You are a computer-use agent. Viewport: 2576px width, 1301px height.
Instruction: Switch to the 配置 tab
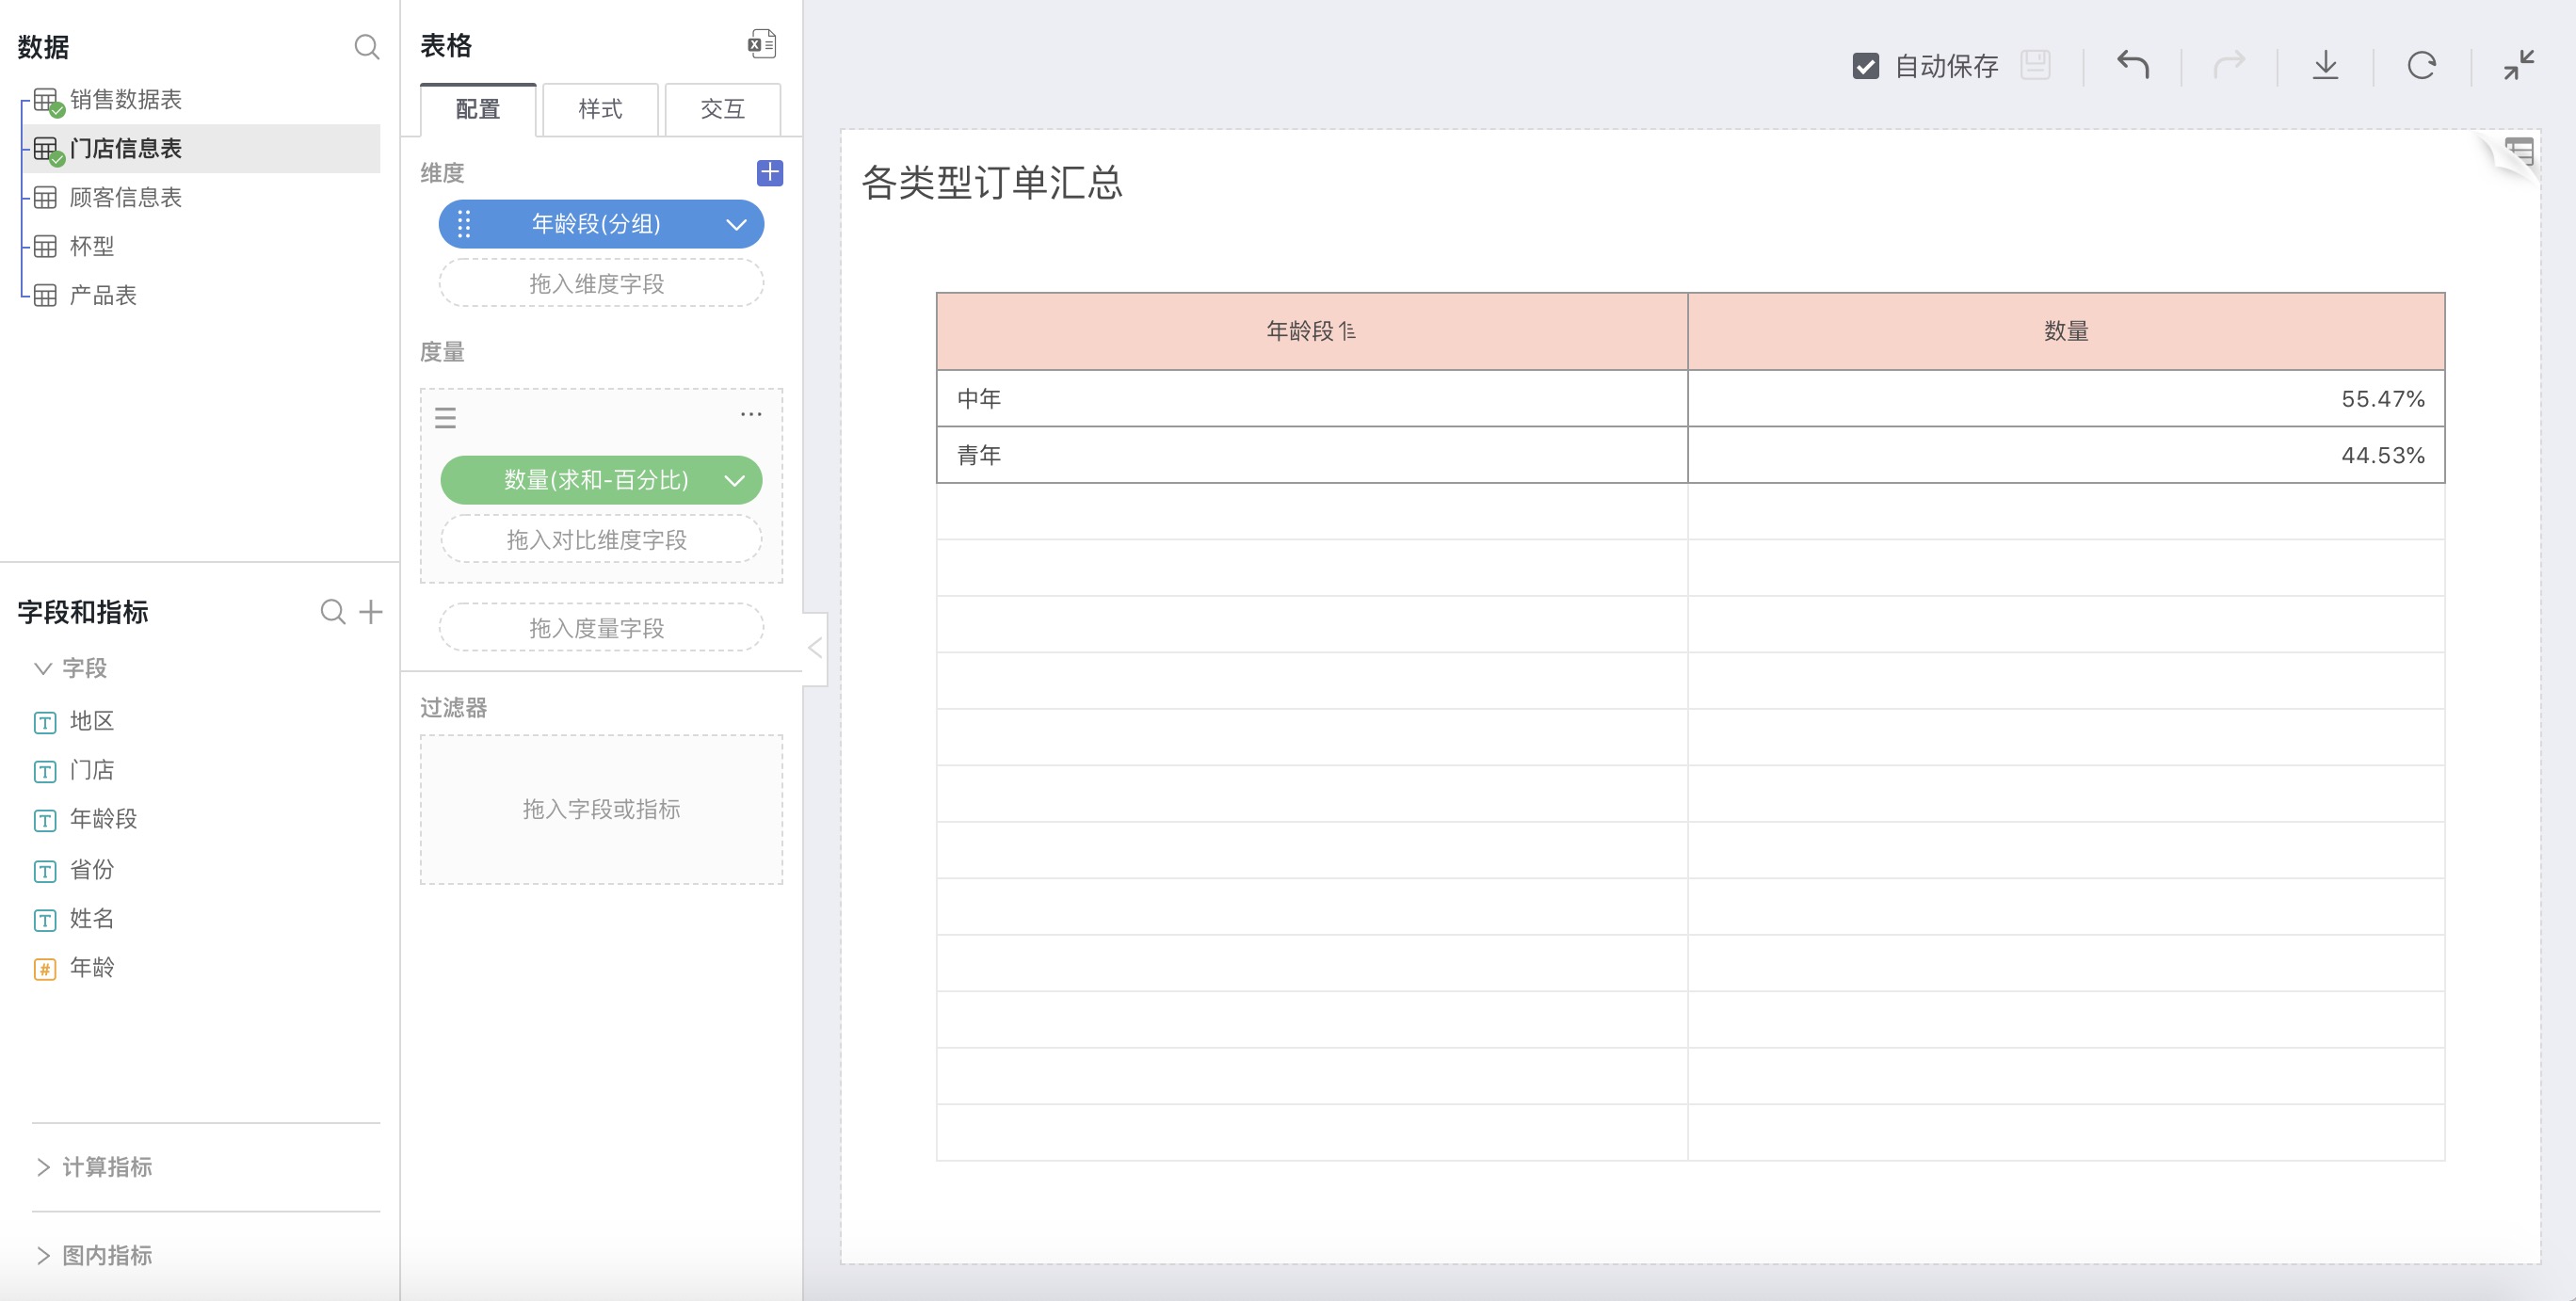(x=478, y=109)
